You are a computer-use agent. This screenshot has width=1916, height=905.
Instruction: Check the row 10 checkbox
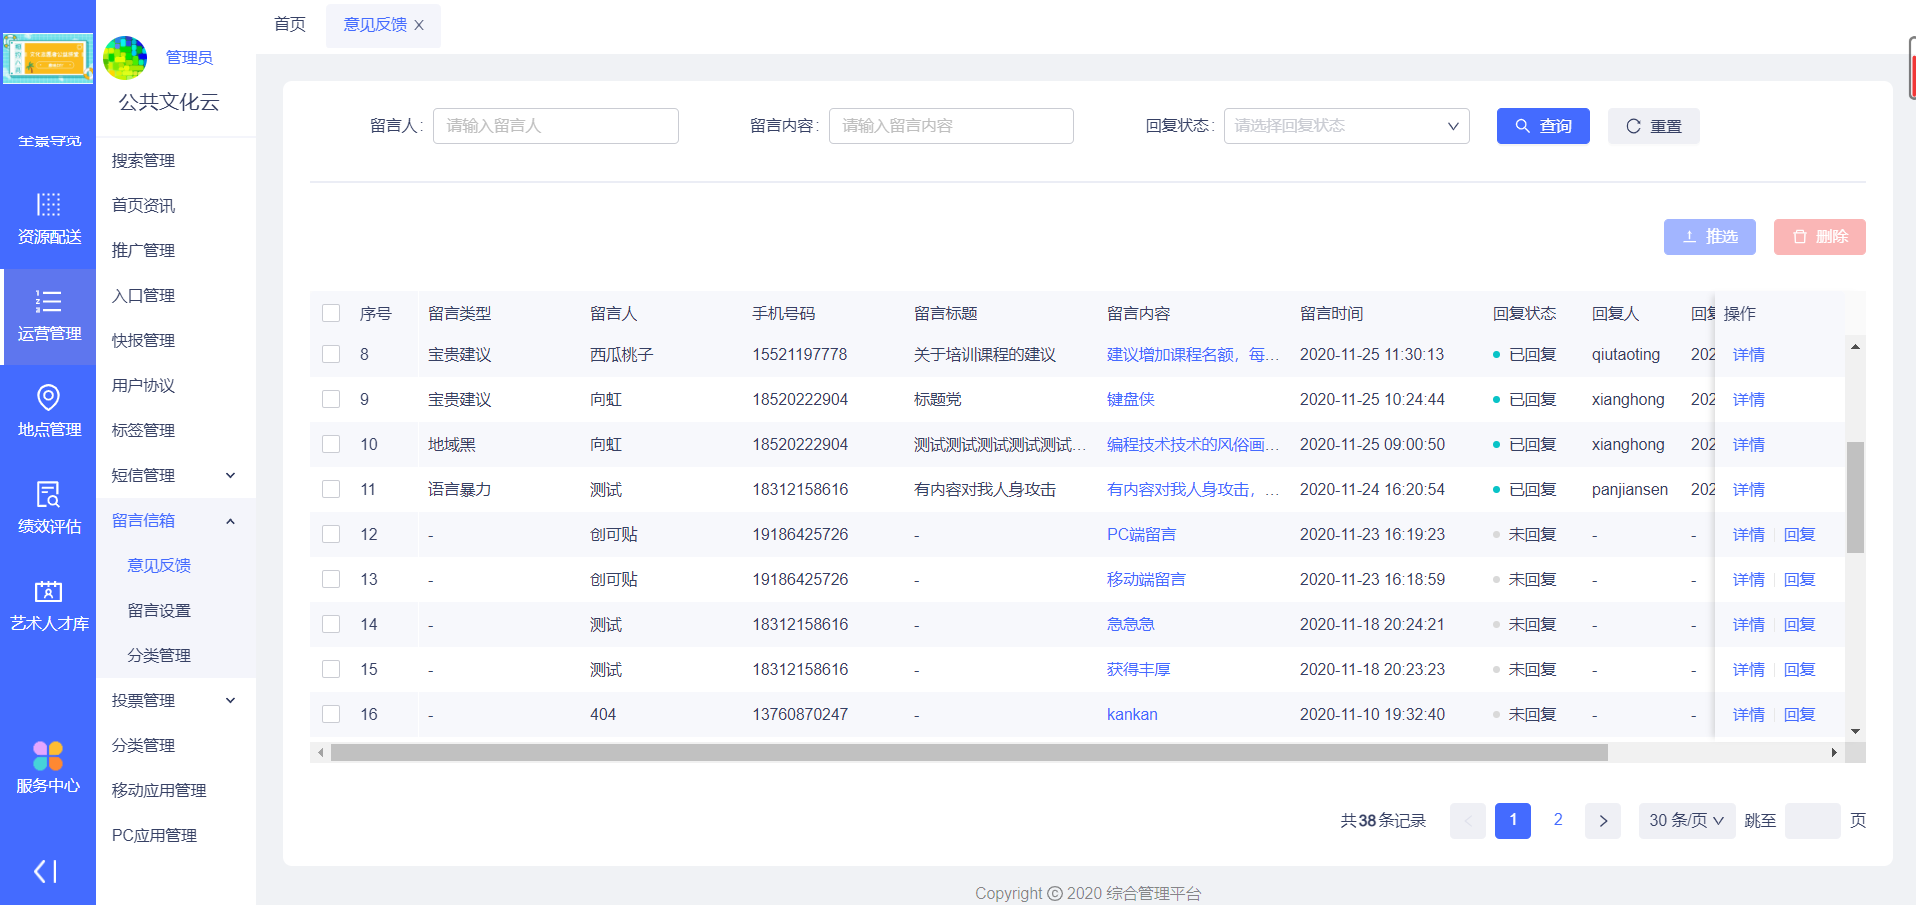pos(331,444)
